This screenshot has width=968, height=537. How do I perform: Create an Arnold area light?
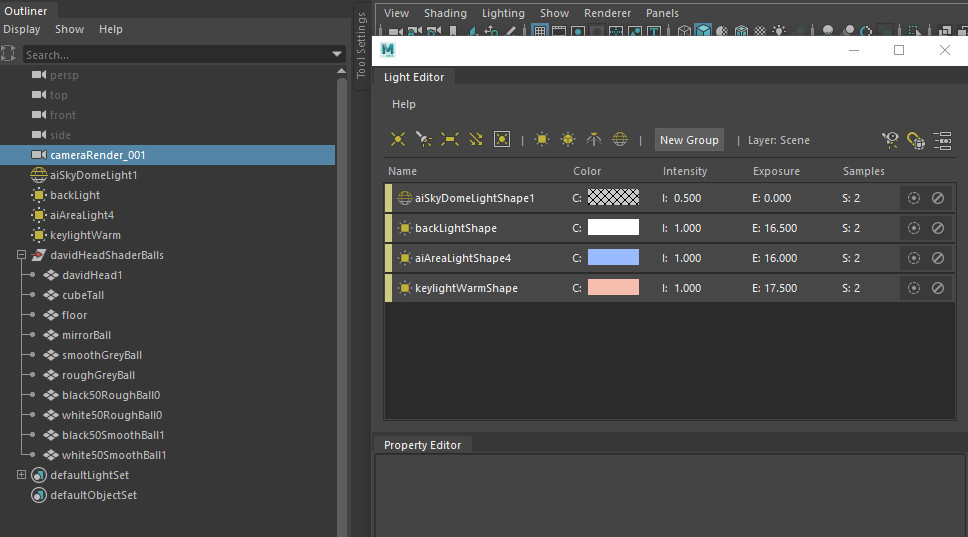pos(541,139)
